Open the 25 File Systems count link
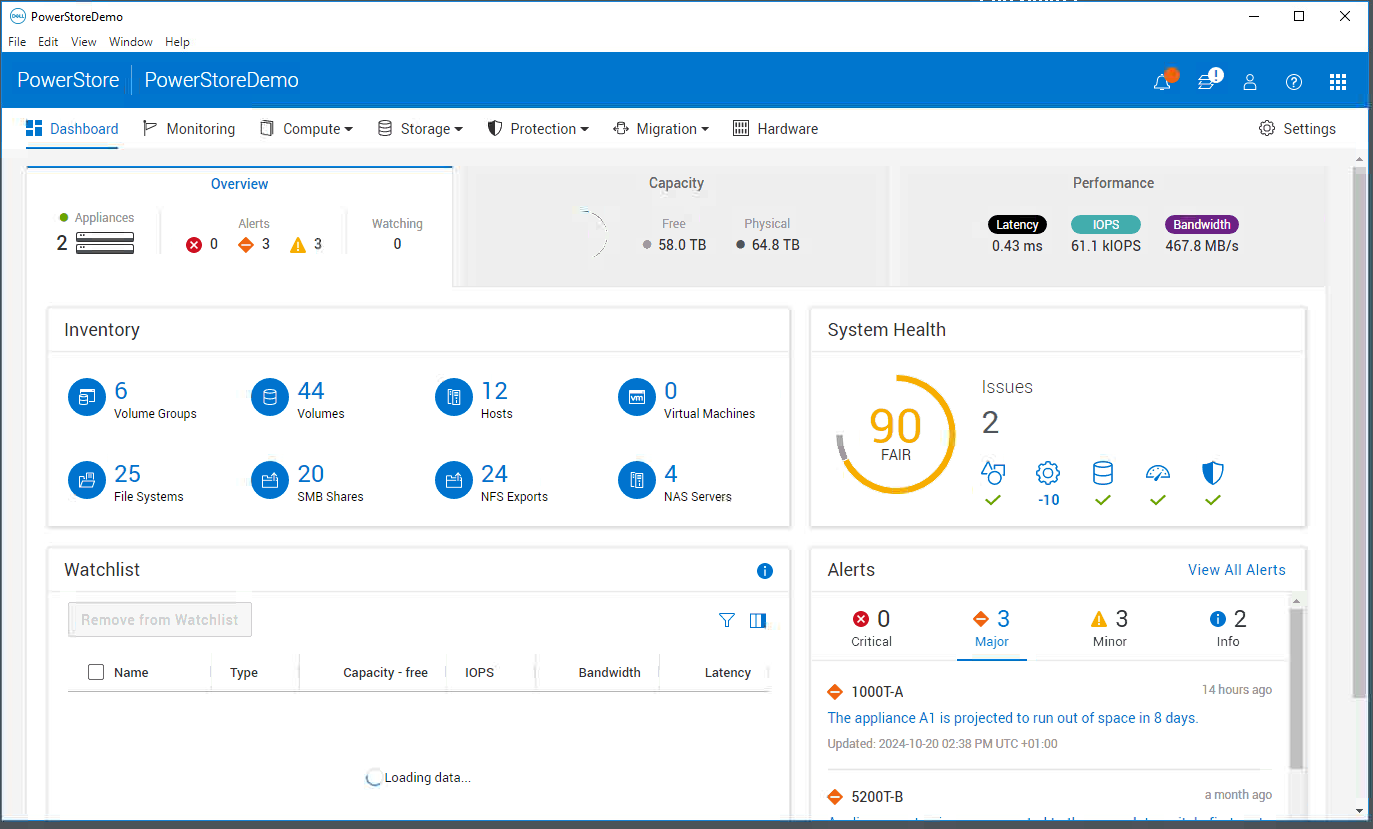1373x829 pixels. point(127,474)
